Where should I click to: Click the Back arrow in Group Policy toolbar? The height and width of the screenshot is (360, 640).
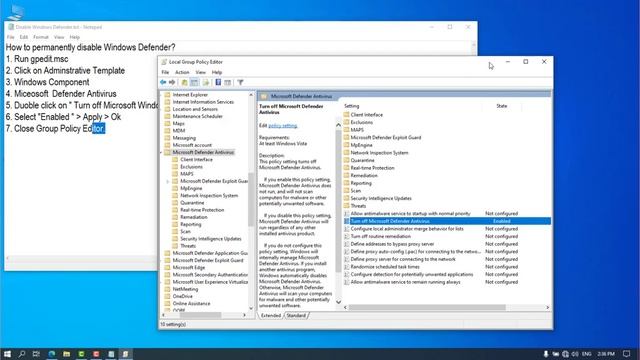(x=163, y=82)
